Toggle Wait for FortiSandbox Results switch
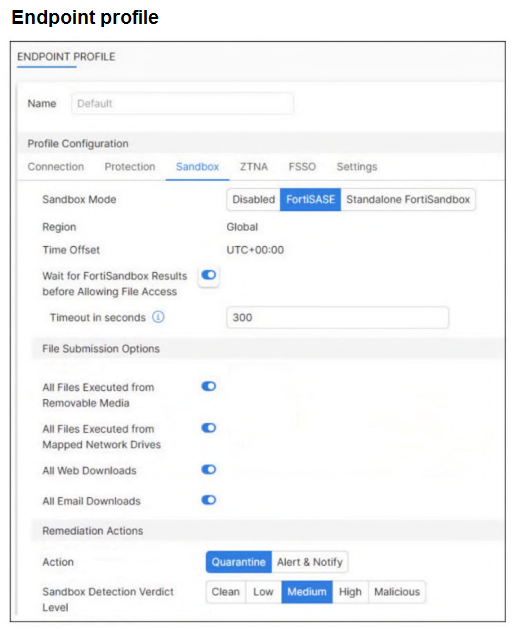515x629 pixels. [209, 275]
